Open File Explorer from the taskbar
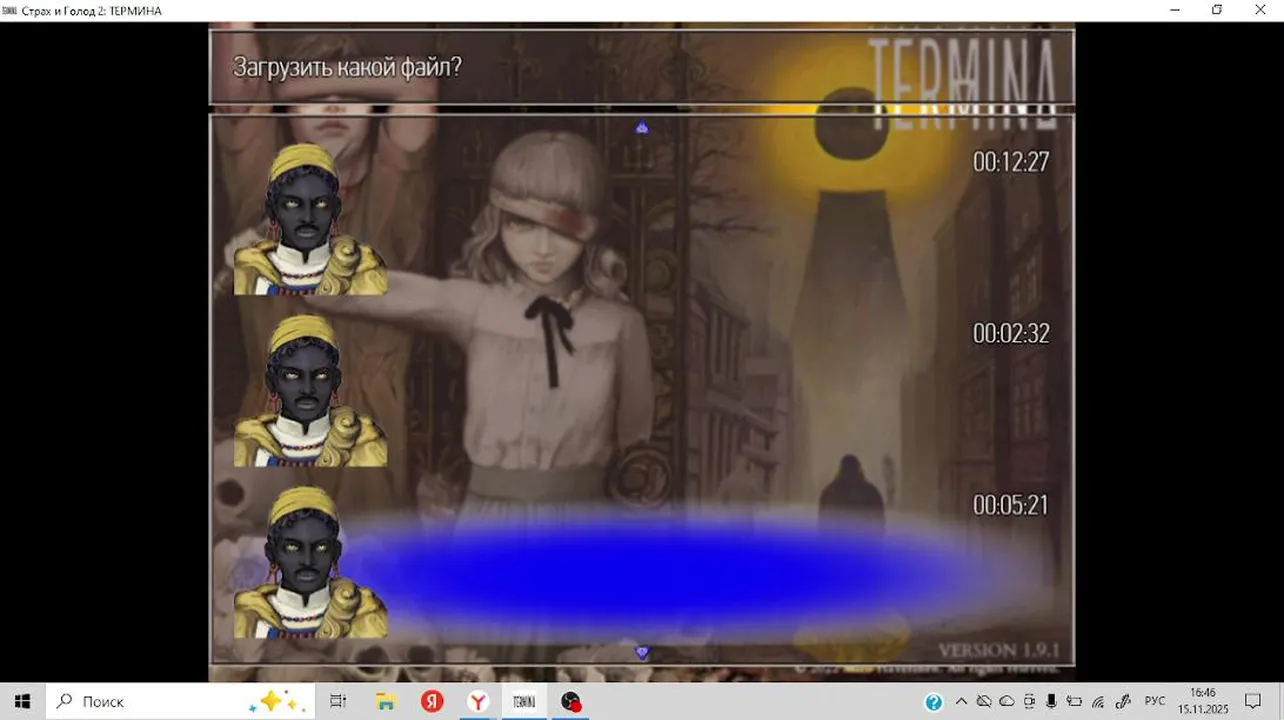The width and height of the screenshot is (1284, 720). [385, 701]
